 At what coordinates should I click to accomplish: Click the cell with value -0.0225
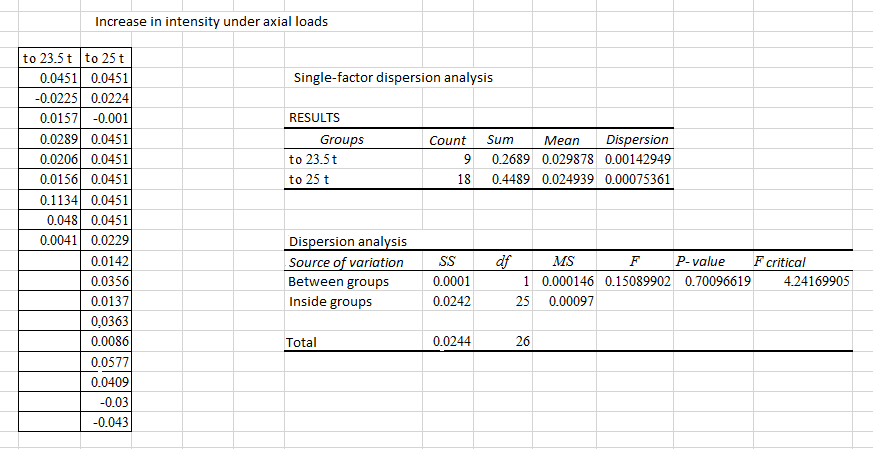pos(50,99)
